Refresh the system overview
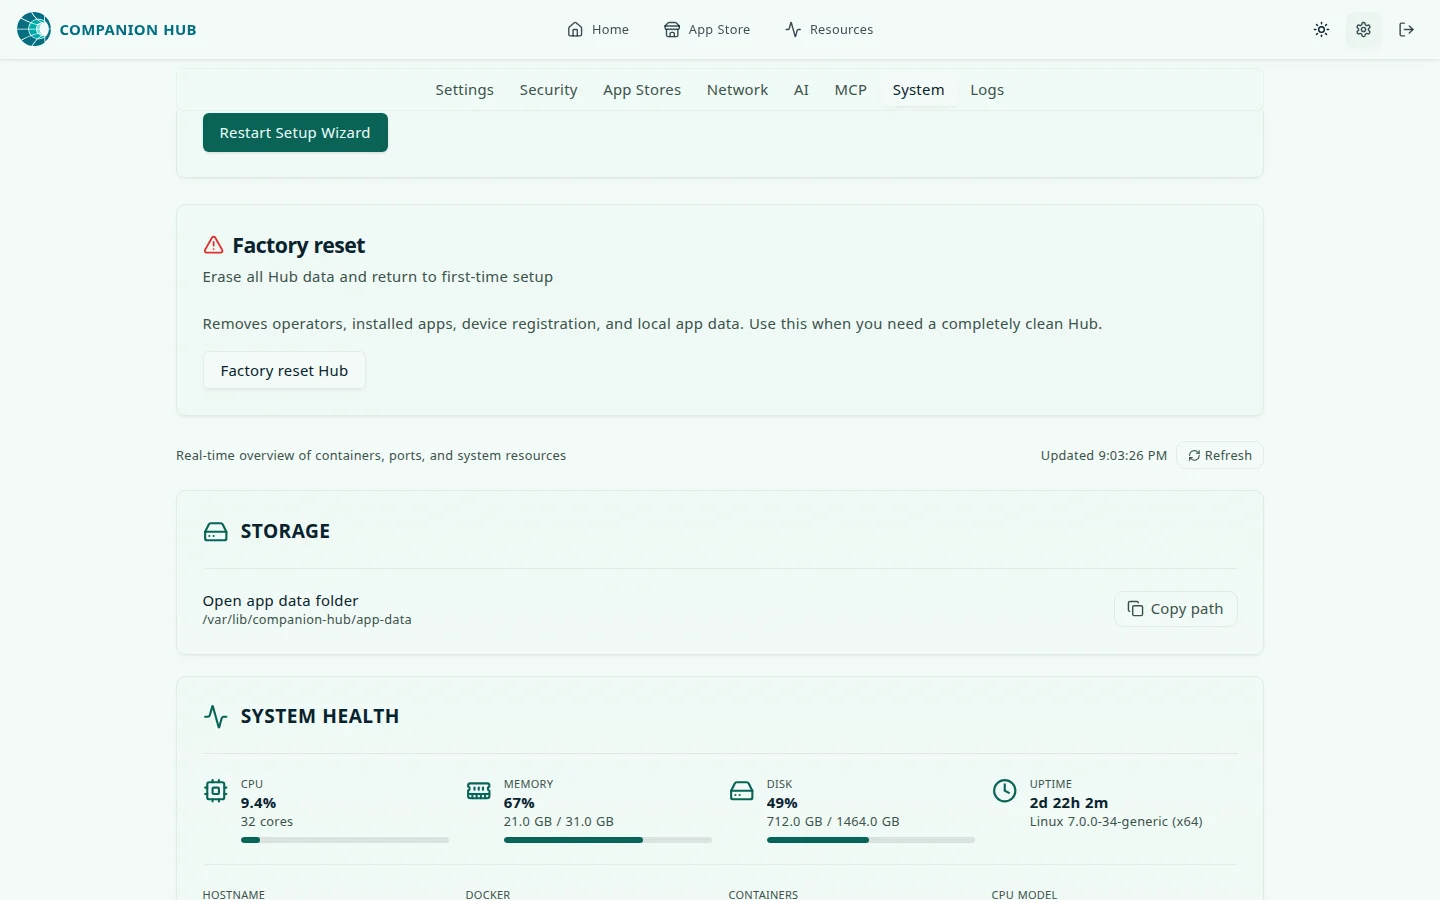The image size is (1440, 900). tap(1220, 455)
